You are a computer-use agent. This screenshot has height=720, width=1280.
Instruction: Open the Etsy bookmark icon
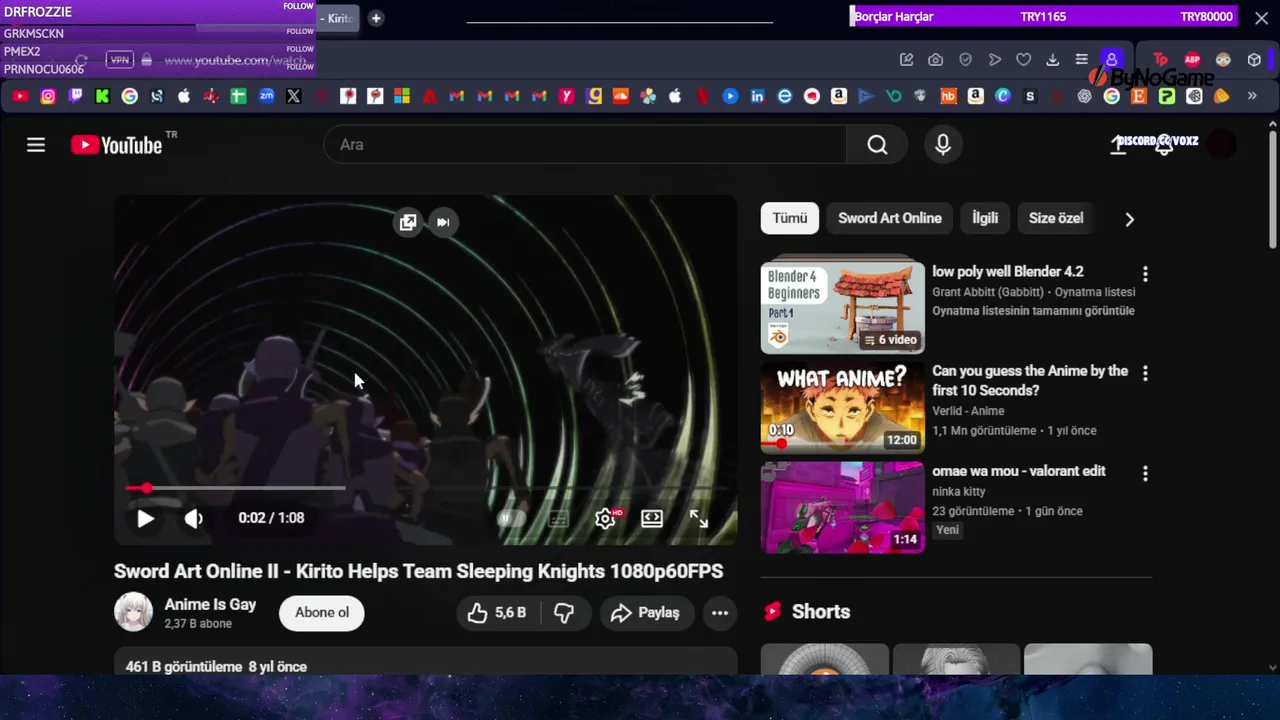click(x=1139, y=97)
